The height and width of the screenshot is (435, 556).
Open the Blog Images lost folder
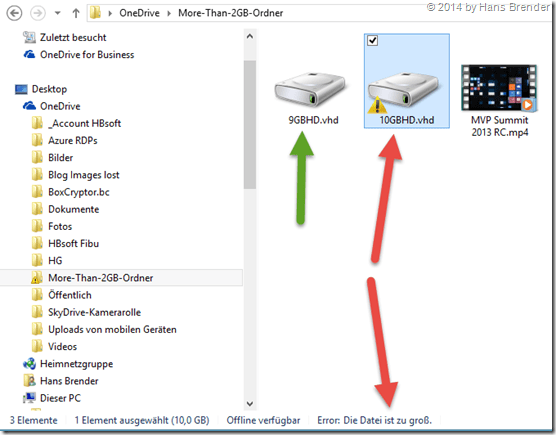click(84, 175)
